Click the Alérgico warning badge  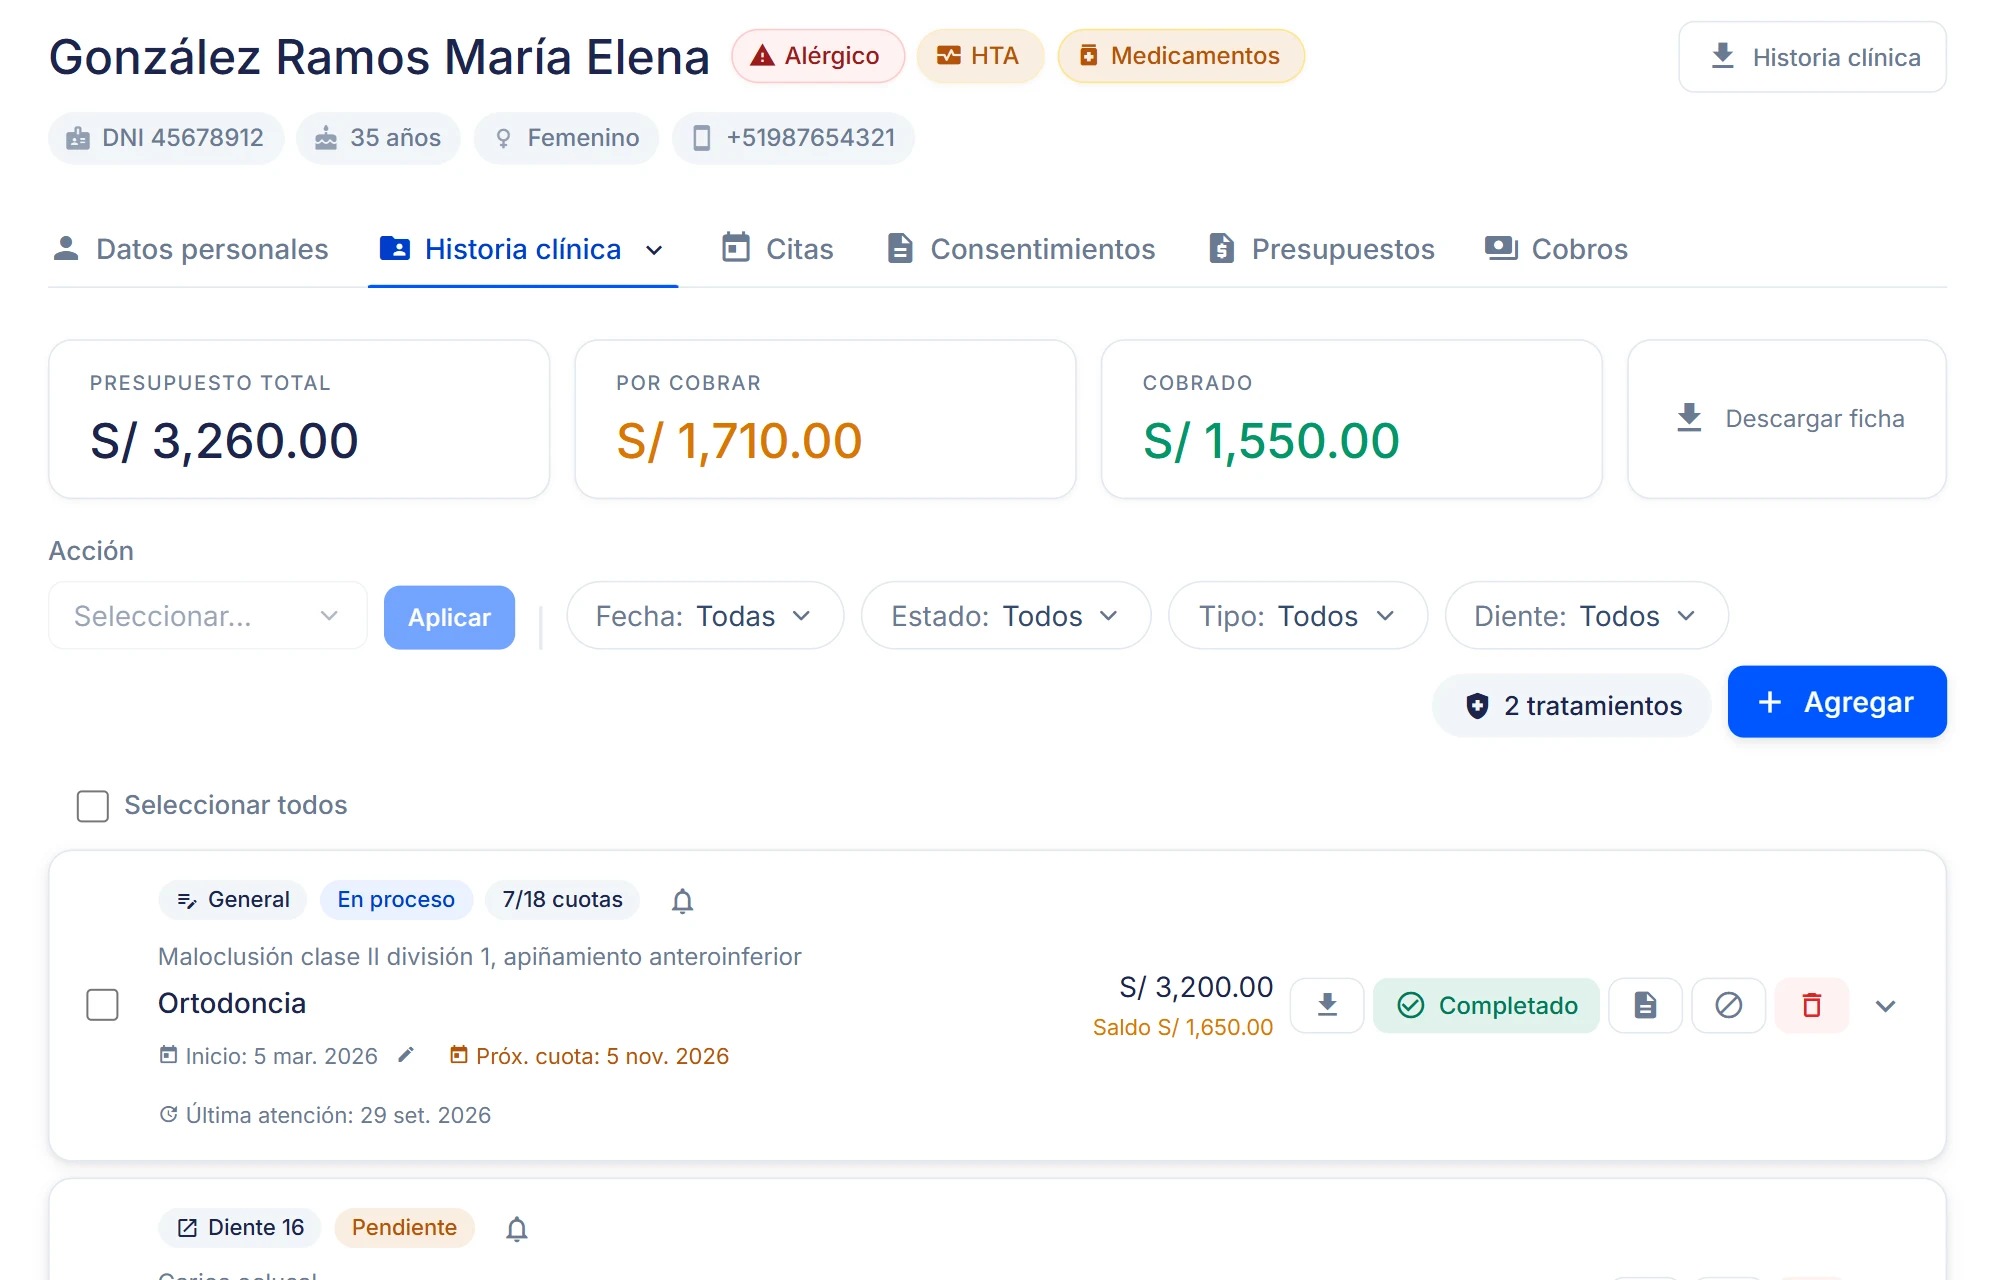818,56
